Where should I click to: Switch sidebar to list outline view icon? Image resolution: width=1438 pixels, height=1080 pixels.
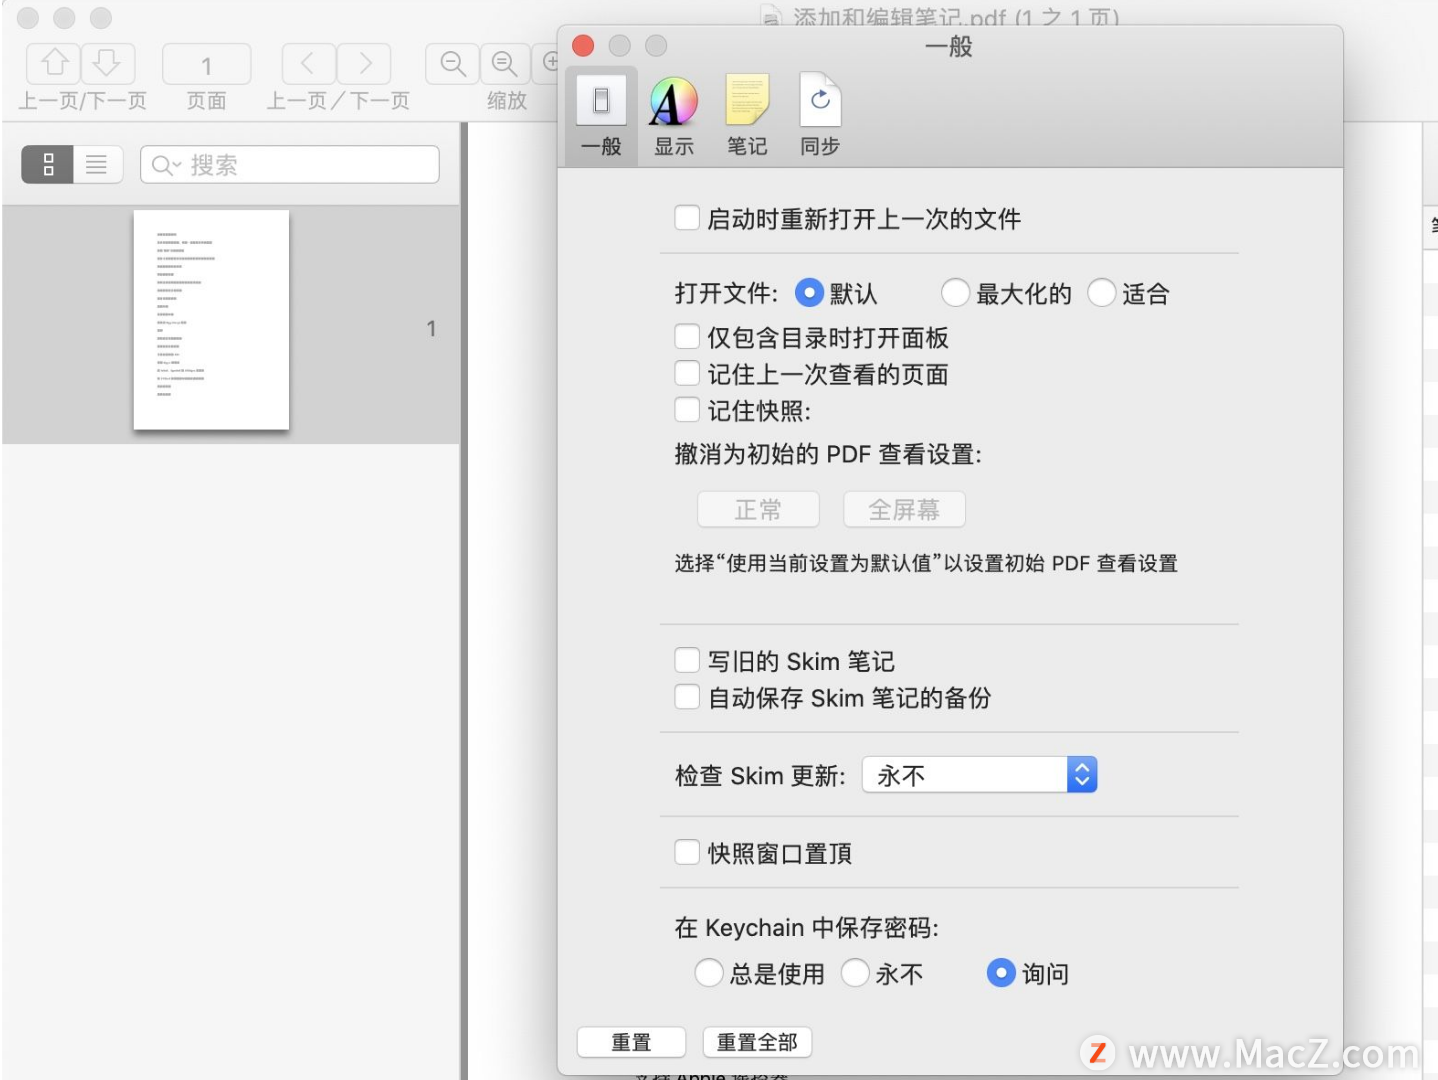tap(97, 165)
